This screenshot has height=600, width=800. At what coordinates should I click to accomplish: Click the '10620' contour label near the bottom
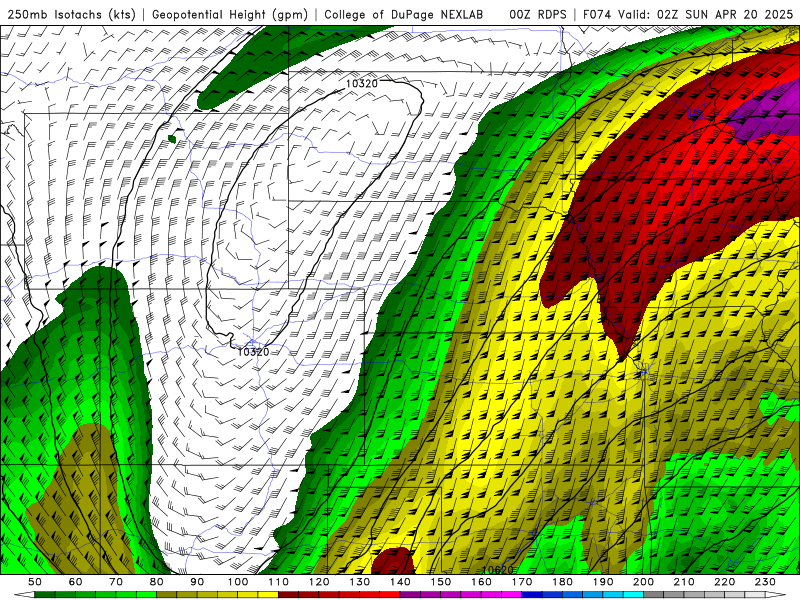coord(497,569)
